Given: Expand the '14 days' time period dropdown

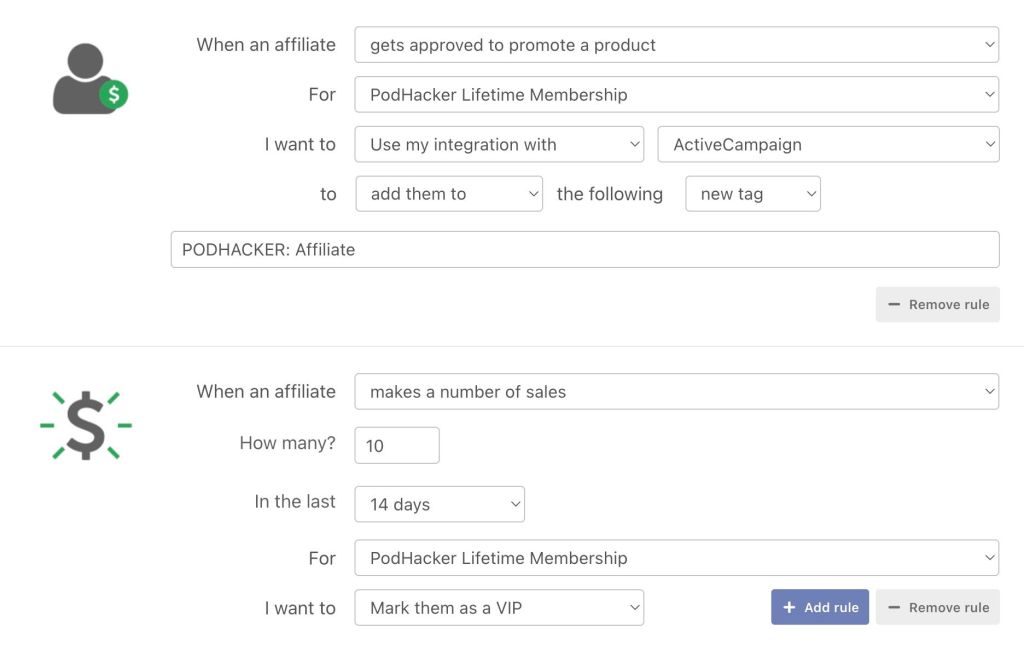Looking at the screenshot, I should pos(439,504).
